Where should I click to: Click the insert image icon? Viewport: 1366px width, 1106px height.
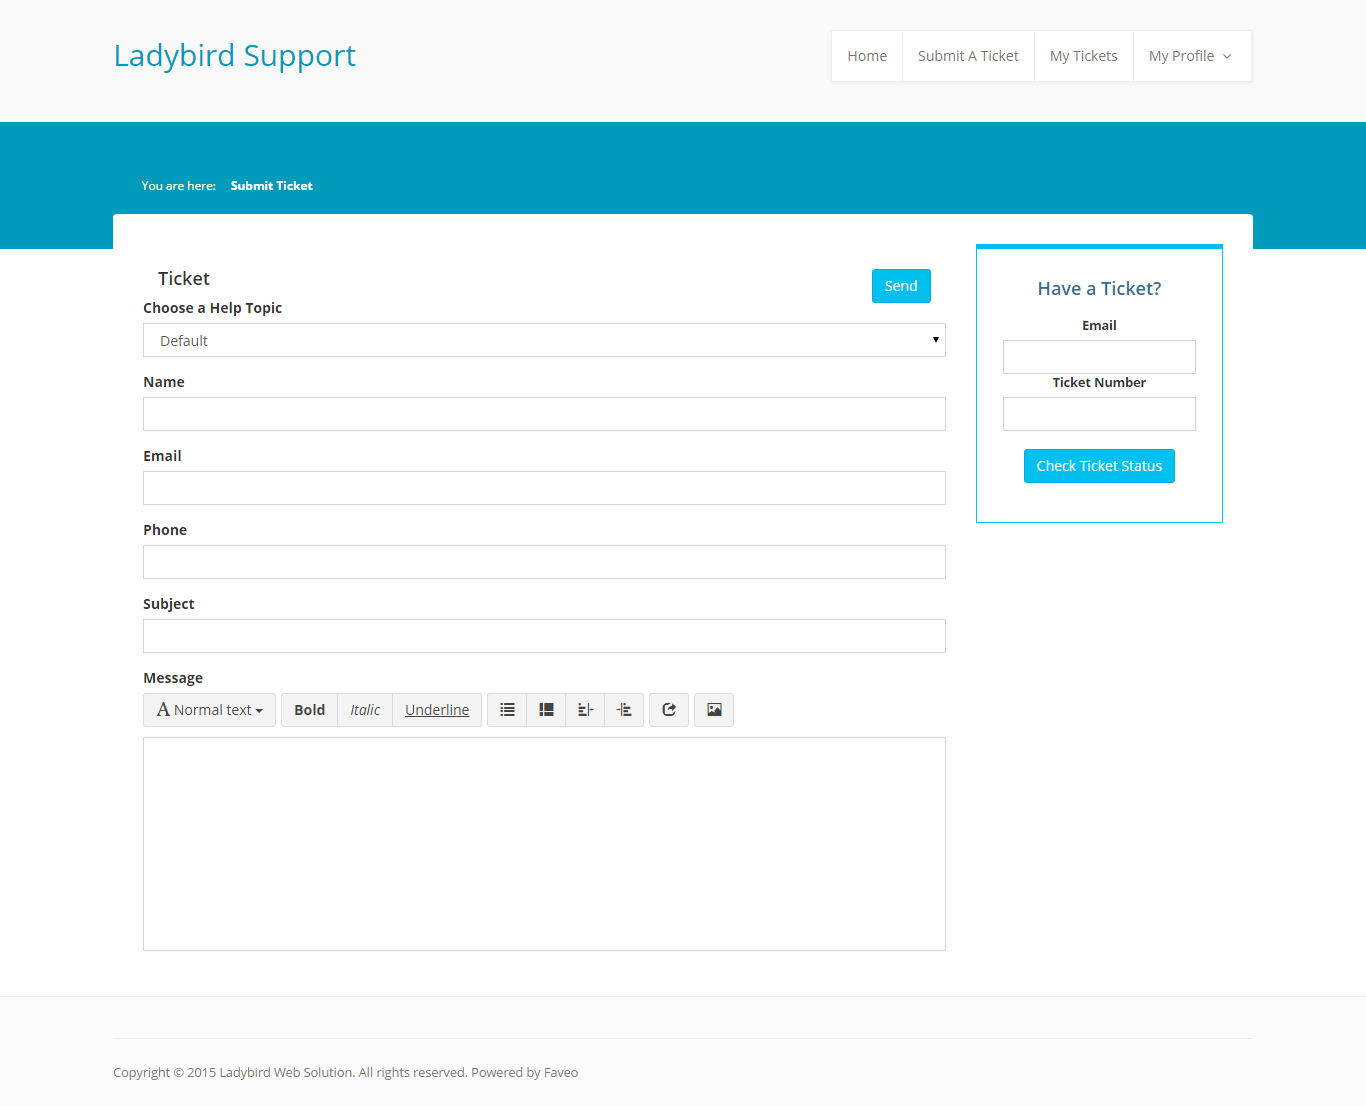(714, 710)
